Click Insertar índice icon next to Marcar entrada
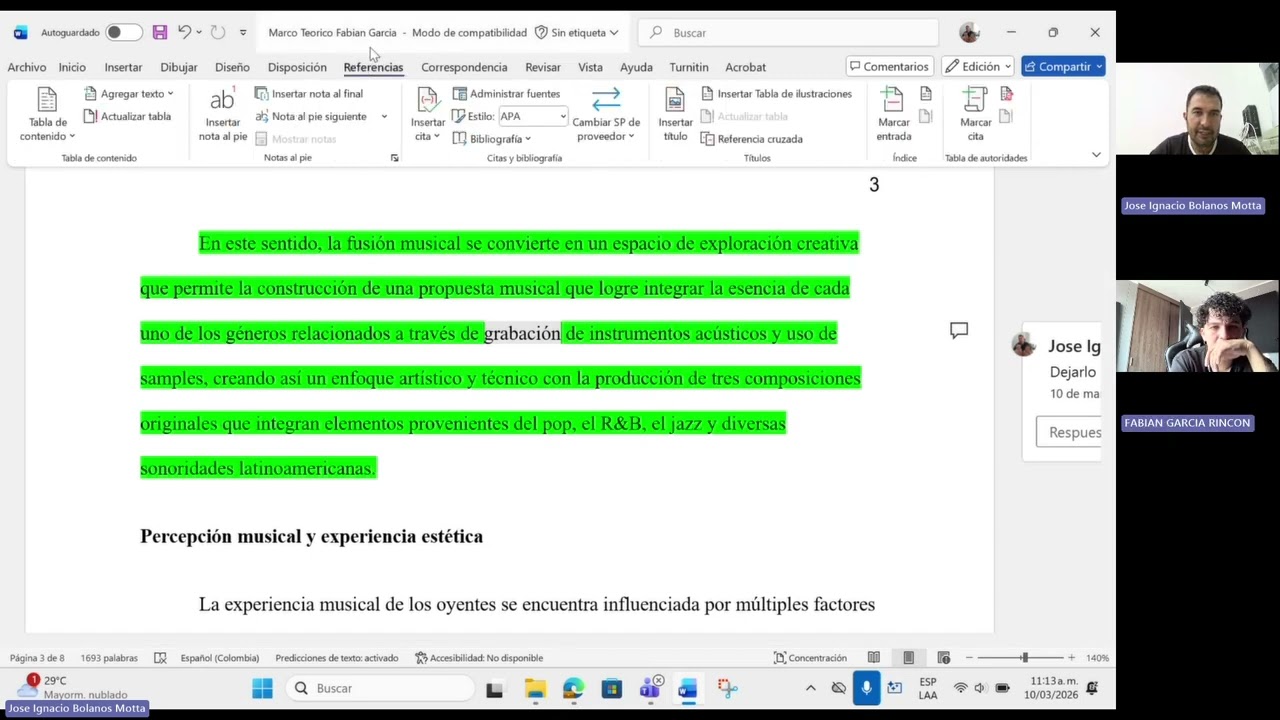The height and width of the screenshot is (720, 1280). [x=926, y=94]
